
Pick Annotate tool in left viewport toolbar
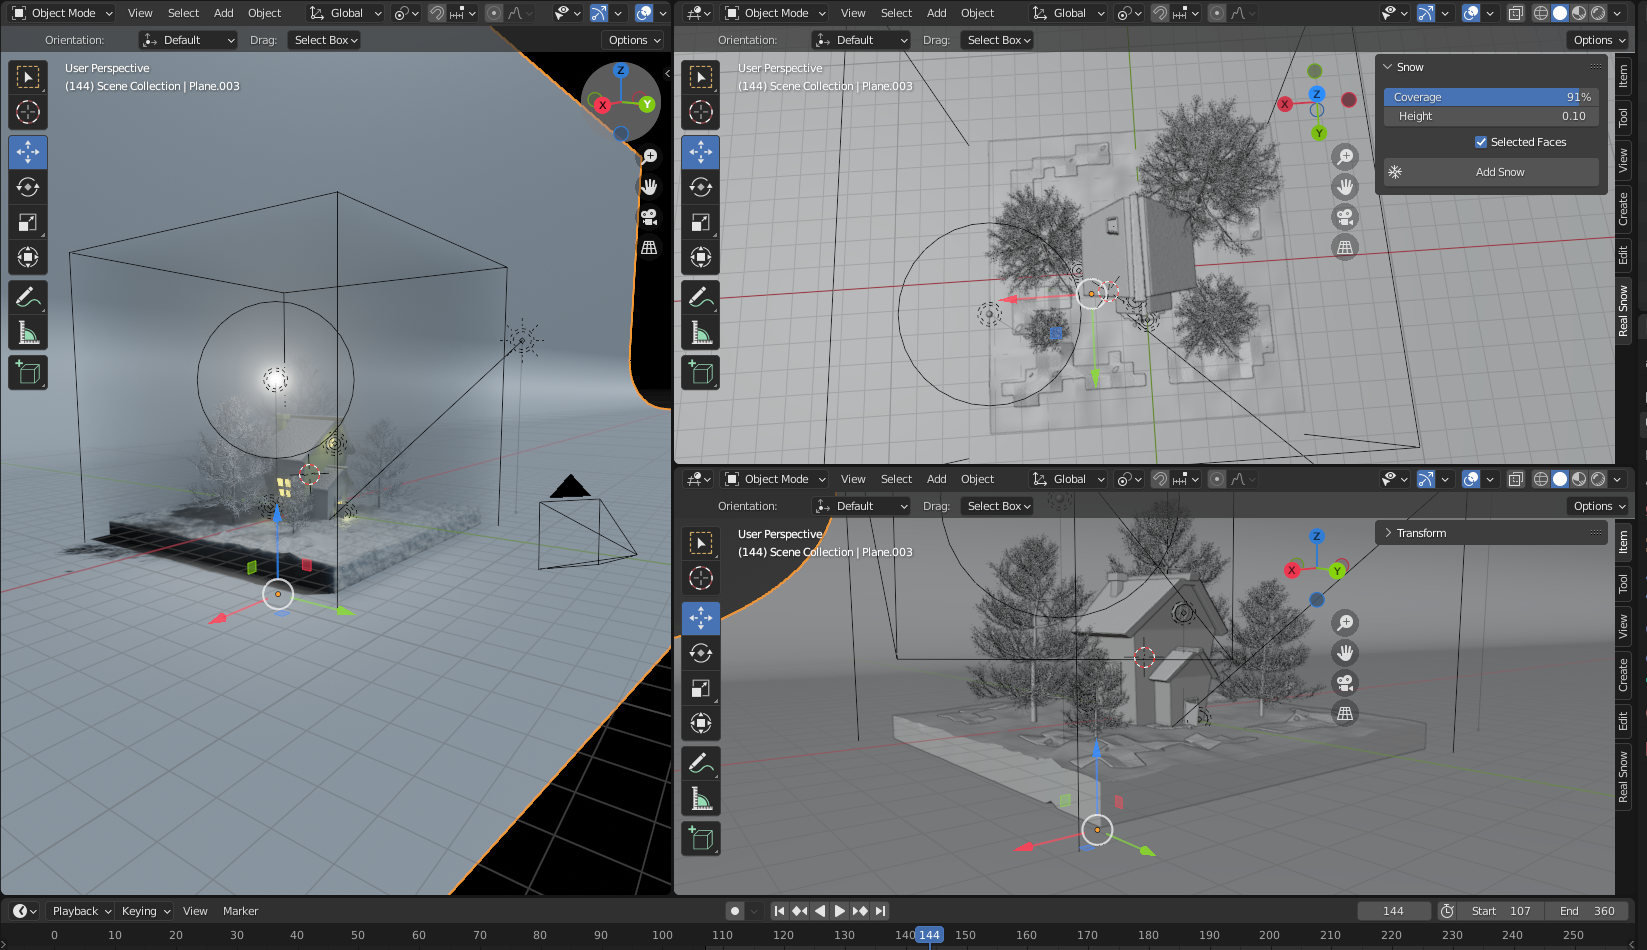(x=28, y=297)
